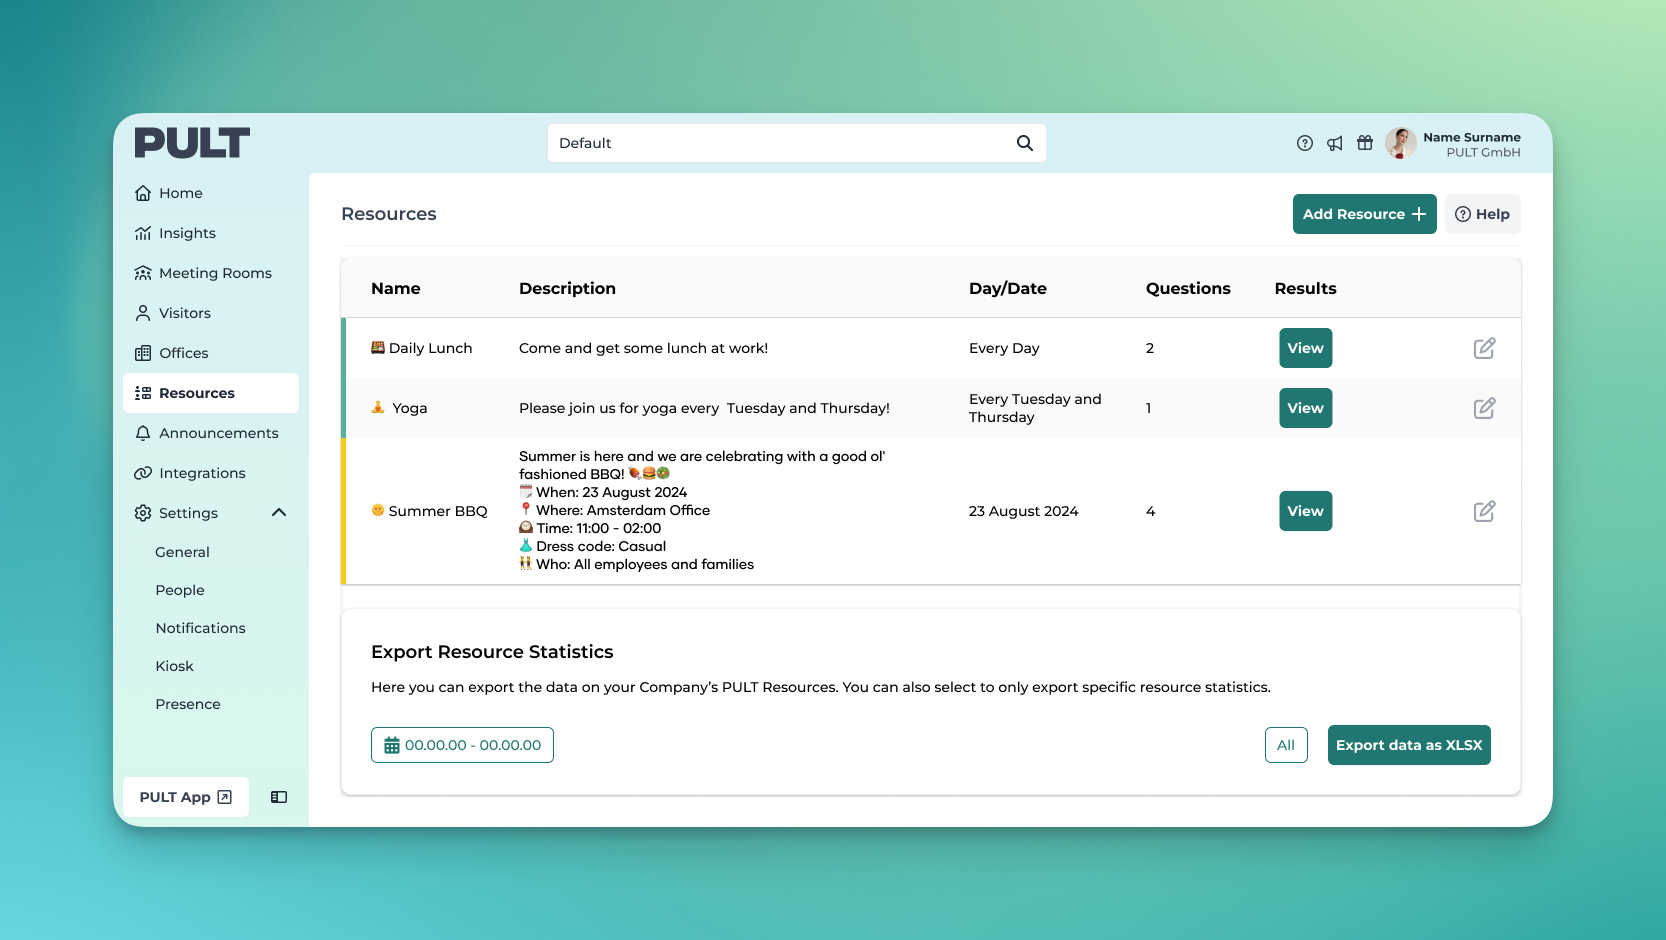This screenshot has width=1666, height=940.
Task: Click the Yoga resource name
Action: (410, 408)
